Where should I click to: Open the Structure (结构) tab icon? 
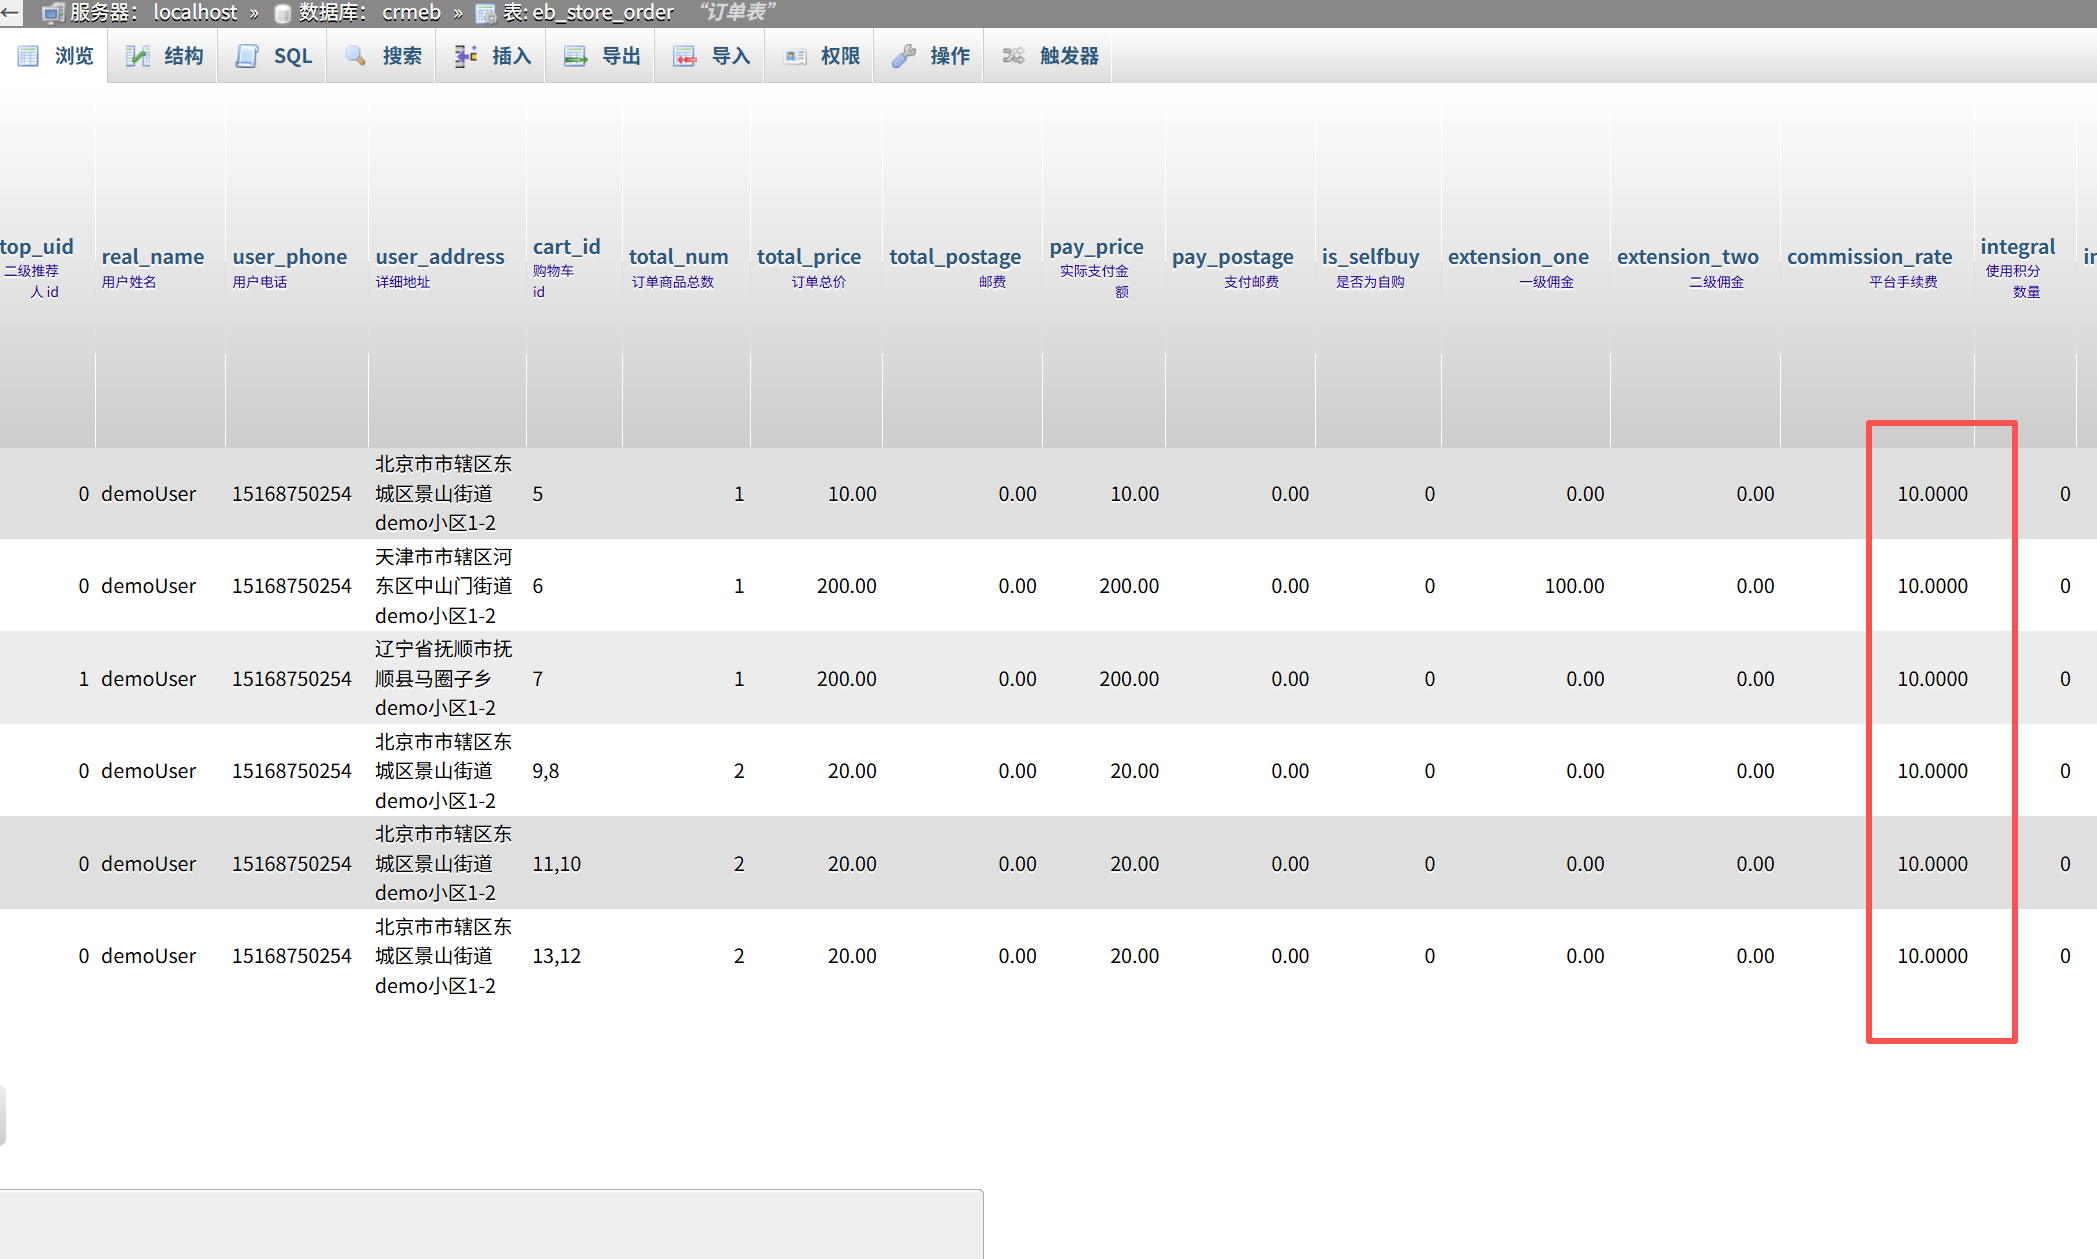pyautogui.click(x=138, y=56)
